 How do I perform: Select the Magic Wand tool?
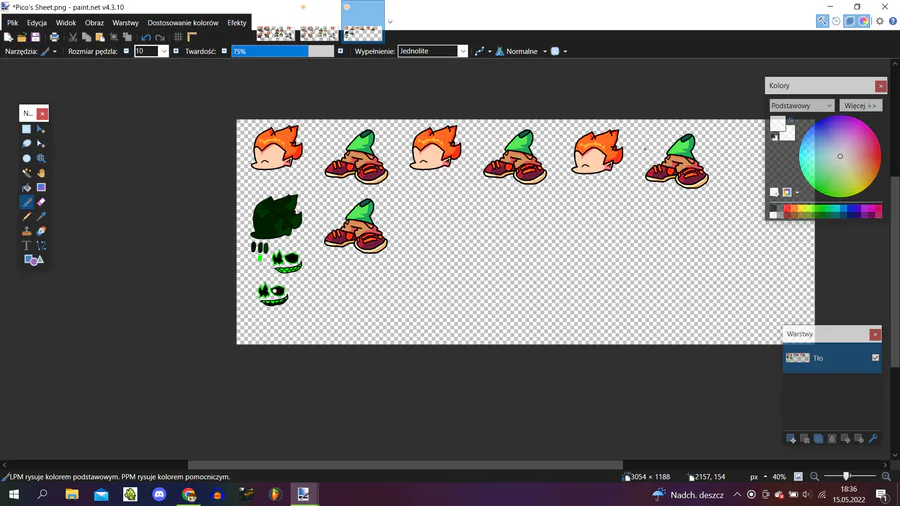click(26, 173)
